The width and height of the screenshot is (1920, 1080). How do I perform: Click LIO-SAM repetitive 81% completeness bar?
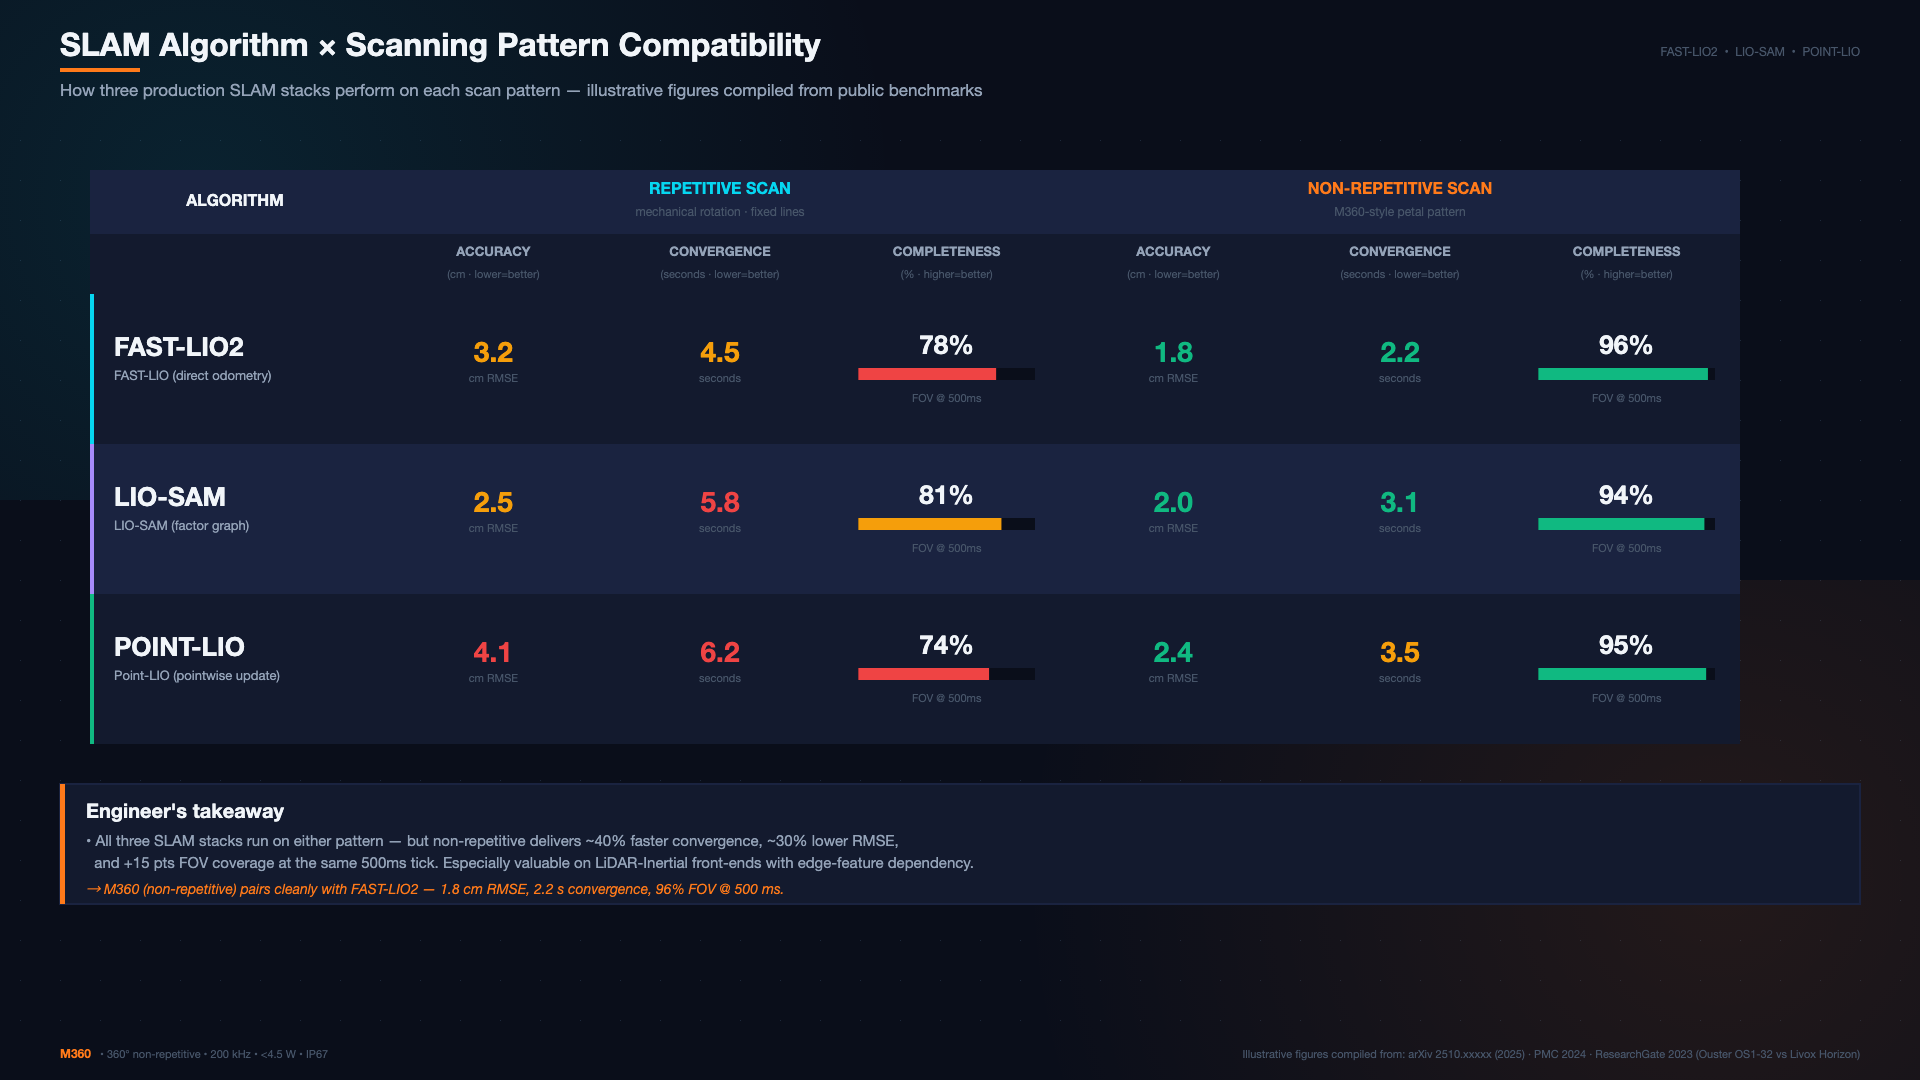click(x=946, y=524)
